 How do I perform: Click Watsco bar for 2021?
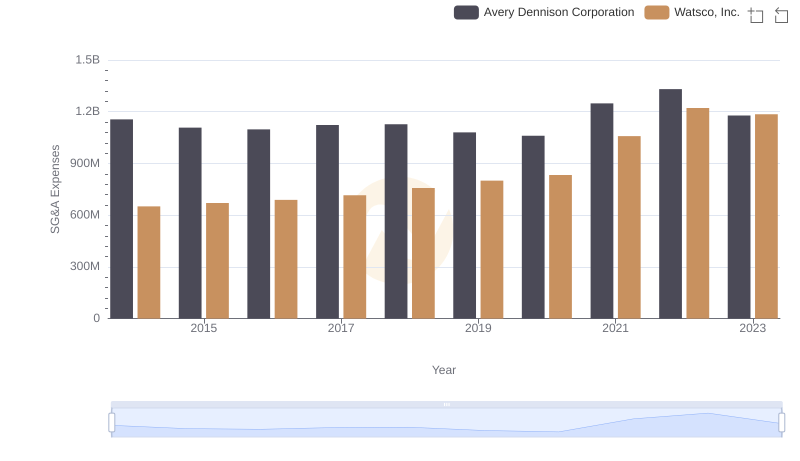[x=629, y=227]
